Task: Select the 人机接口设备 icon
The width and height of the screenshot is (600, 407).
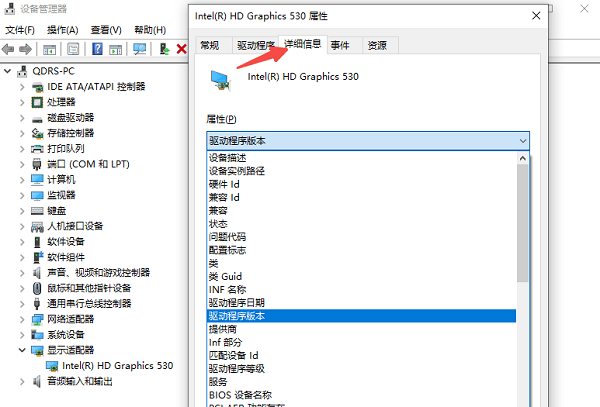Action: (x=37, y=226)
